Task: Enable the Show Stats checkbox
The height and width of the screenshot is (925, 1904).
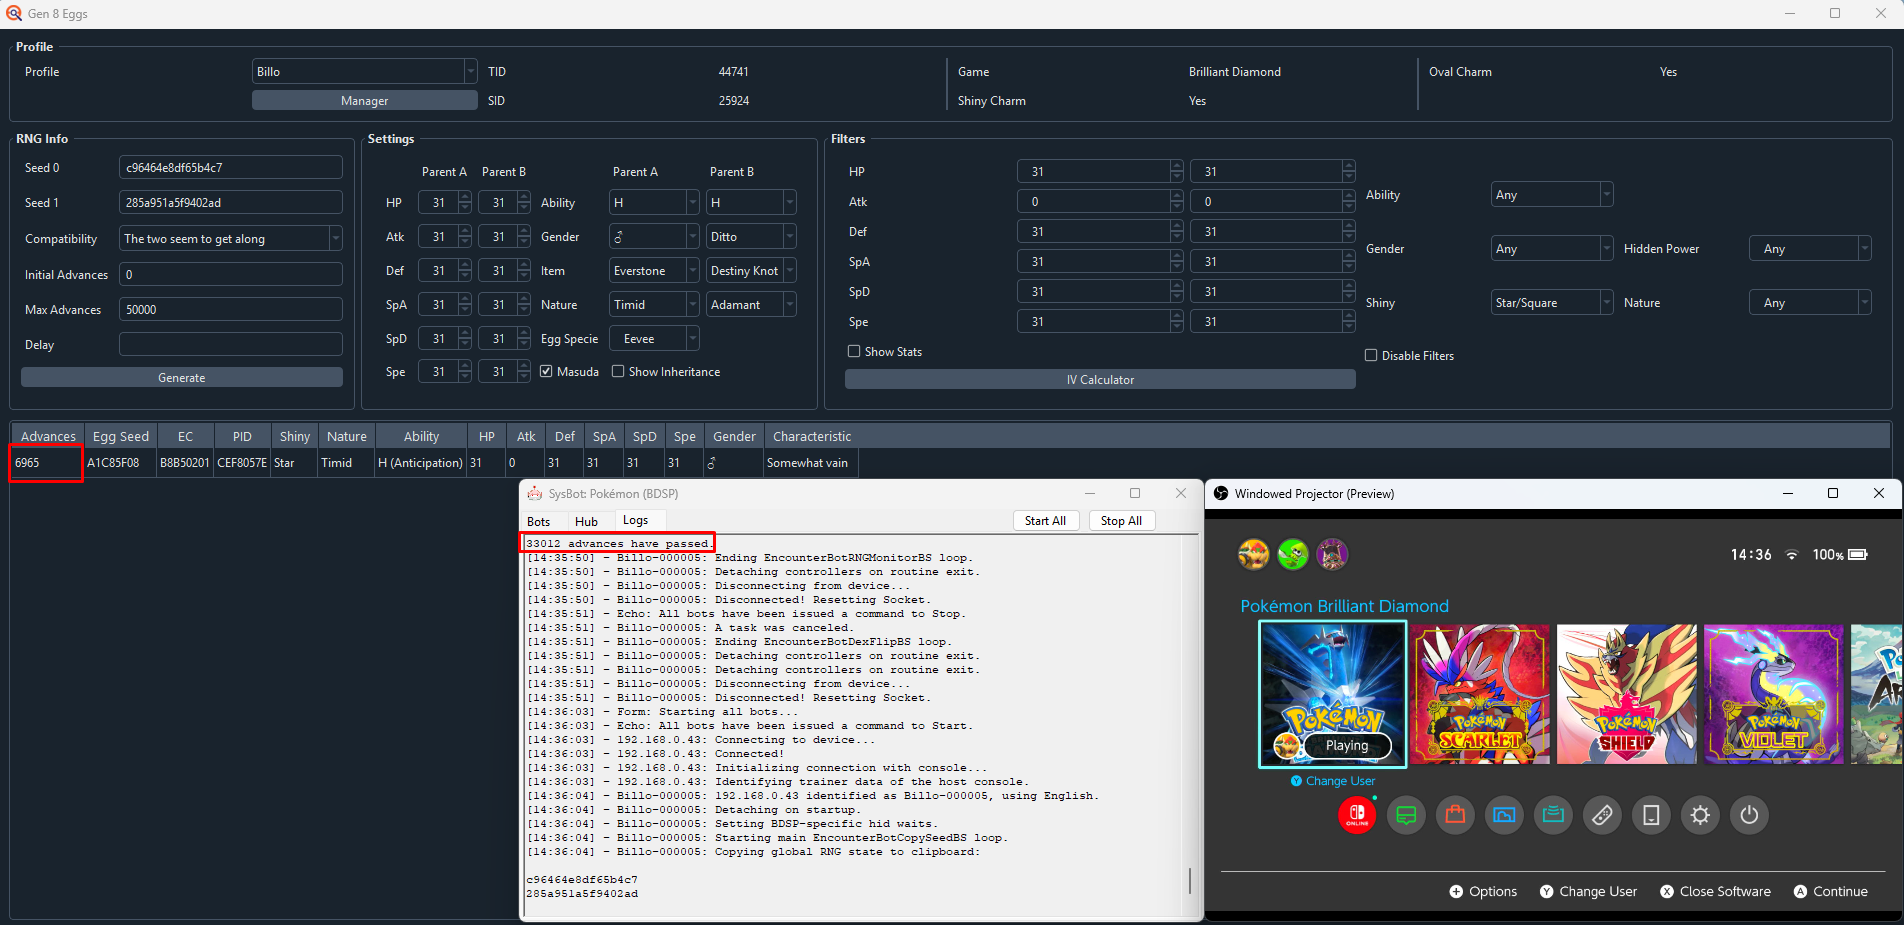Action: click(x=854, y=351)
